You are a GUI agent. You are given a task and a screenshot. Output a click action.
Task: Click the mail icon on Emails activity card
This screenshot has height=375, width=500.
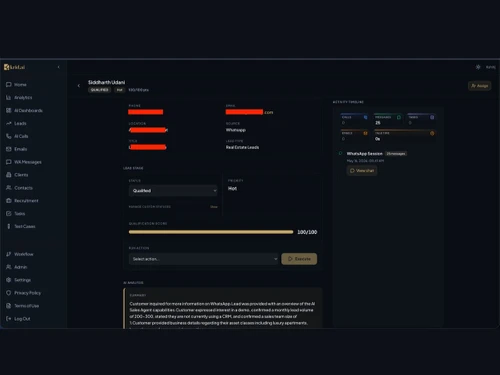[x=365, y=133]
